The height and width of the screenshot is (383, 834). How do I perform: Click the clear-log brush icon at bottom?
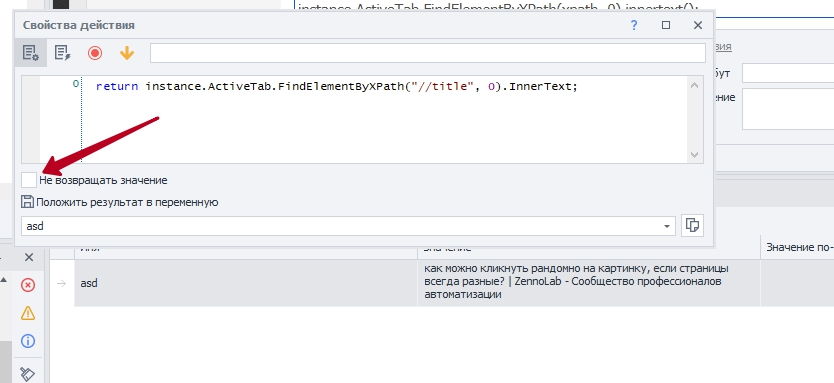[x=28, y=374]
